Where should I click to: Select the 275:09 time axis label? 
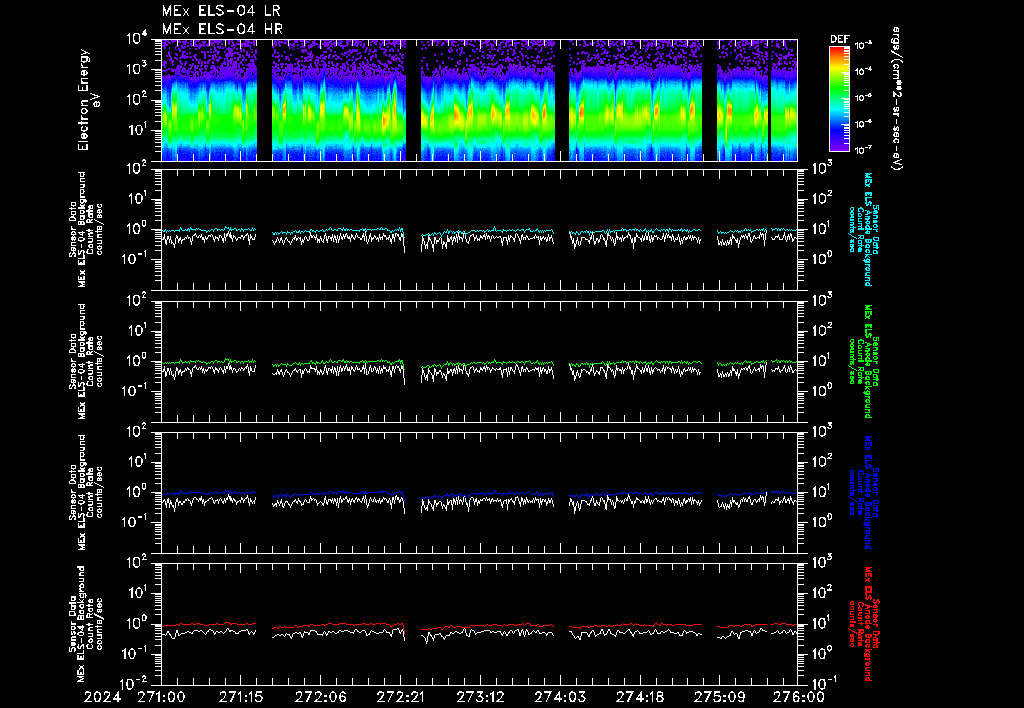721,696
